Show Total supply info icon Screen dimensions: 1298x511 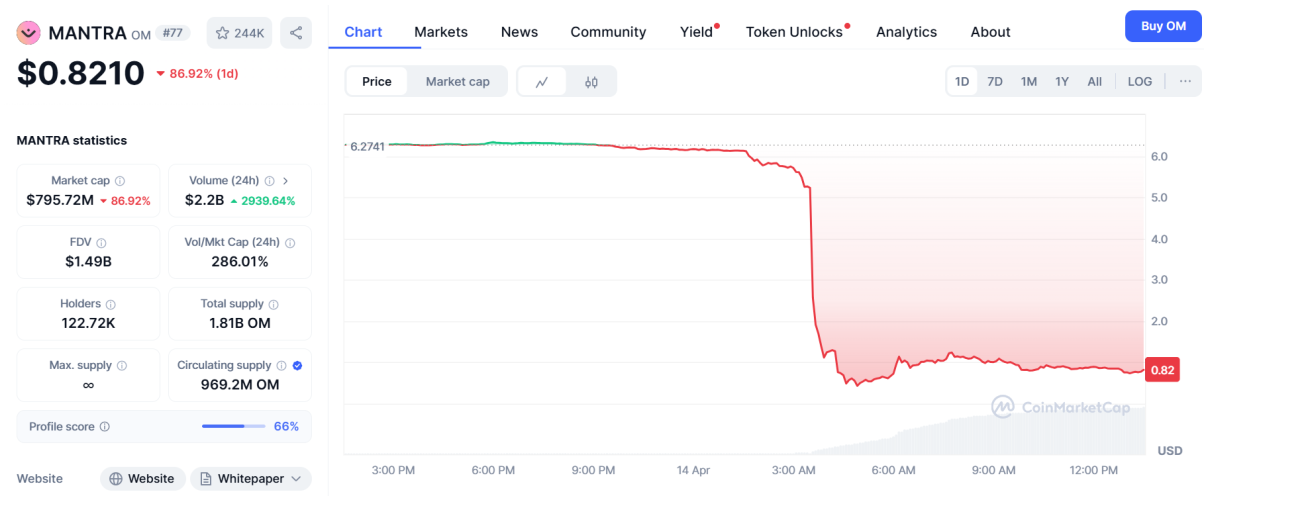coord(274,304)
